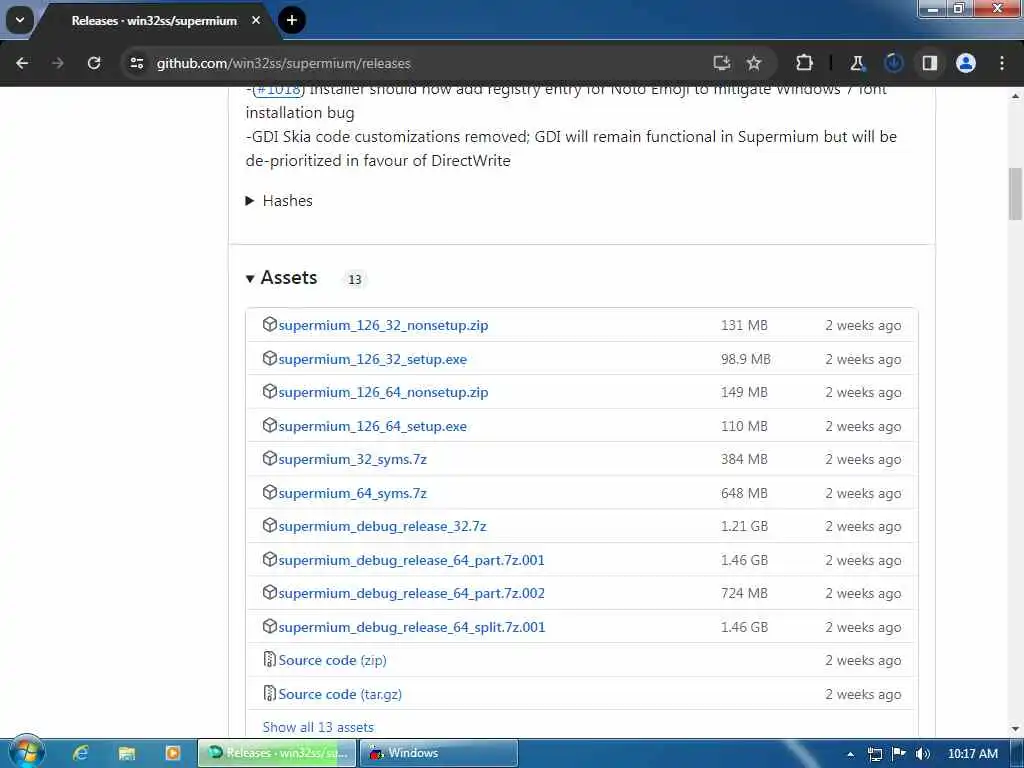Close the Releases win32ss/supermium tab
Screen dimensions: 1024x768
[x=256, y=20]
